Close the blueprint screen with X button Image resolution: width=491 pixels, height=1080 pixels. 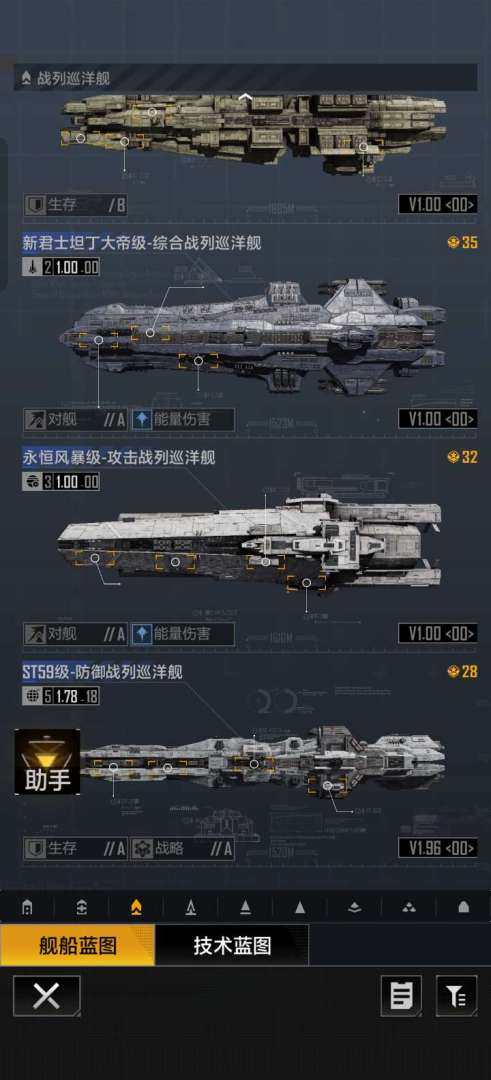pyautogui.click(x=47, y=996)
